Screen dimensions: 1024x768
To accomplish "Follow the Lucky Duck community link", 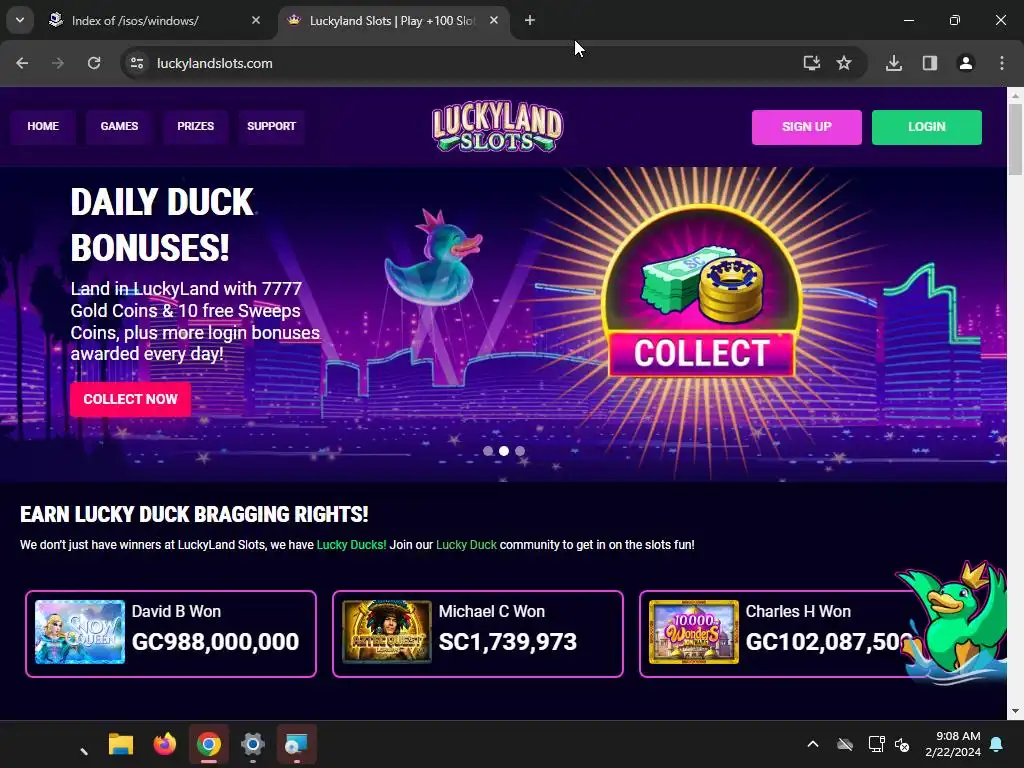I will tap(466, 545).
